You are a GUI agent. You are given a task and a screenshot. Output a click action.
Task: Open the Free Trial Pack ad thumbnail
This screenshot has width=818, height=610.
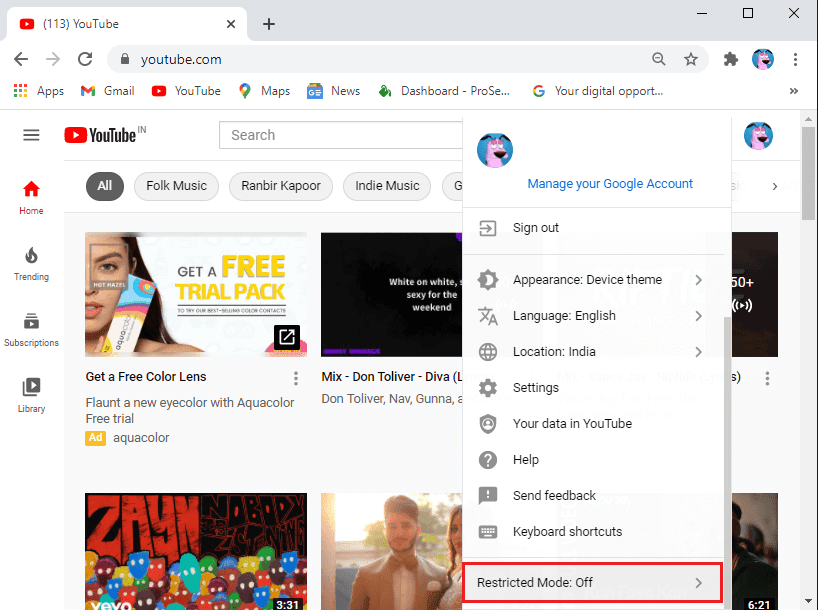click(196, 295)
